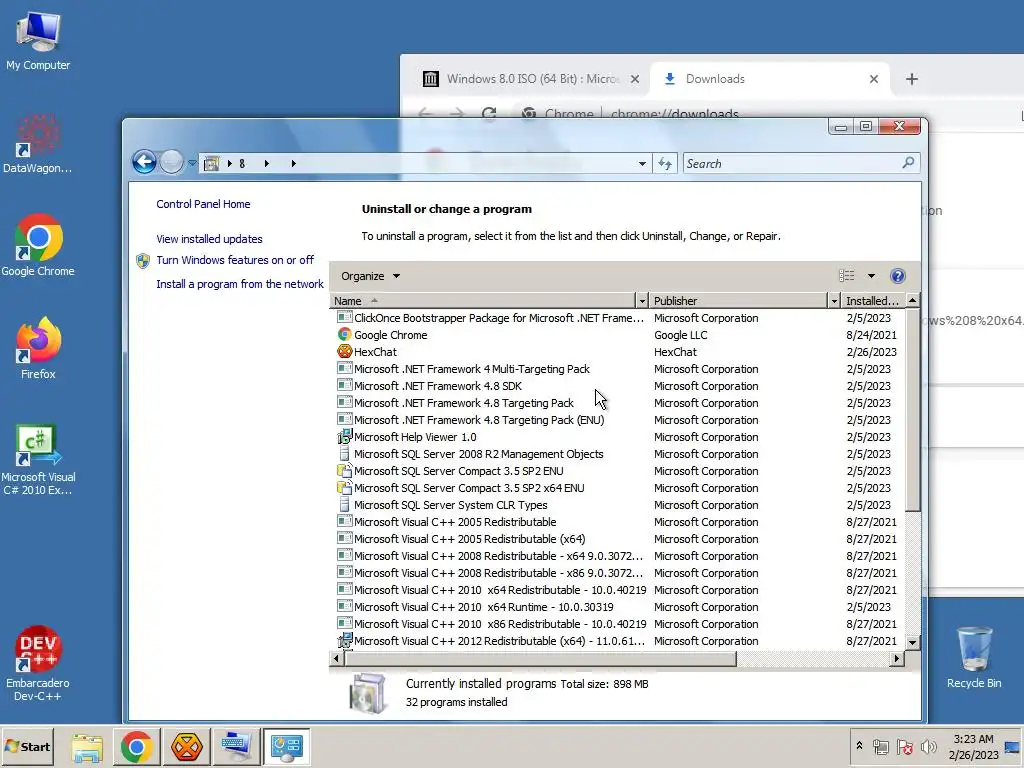Select Visual C++ 2010 x64 Runtime entry
1024x768 pixels.
tap(618, 607)
